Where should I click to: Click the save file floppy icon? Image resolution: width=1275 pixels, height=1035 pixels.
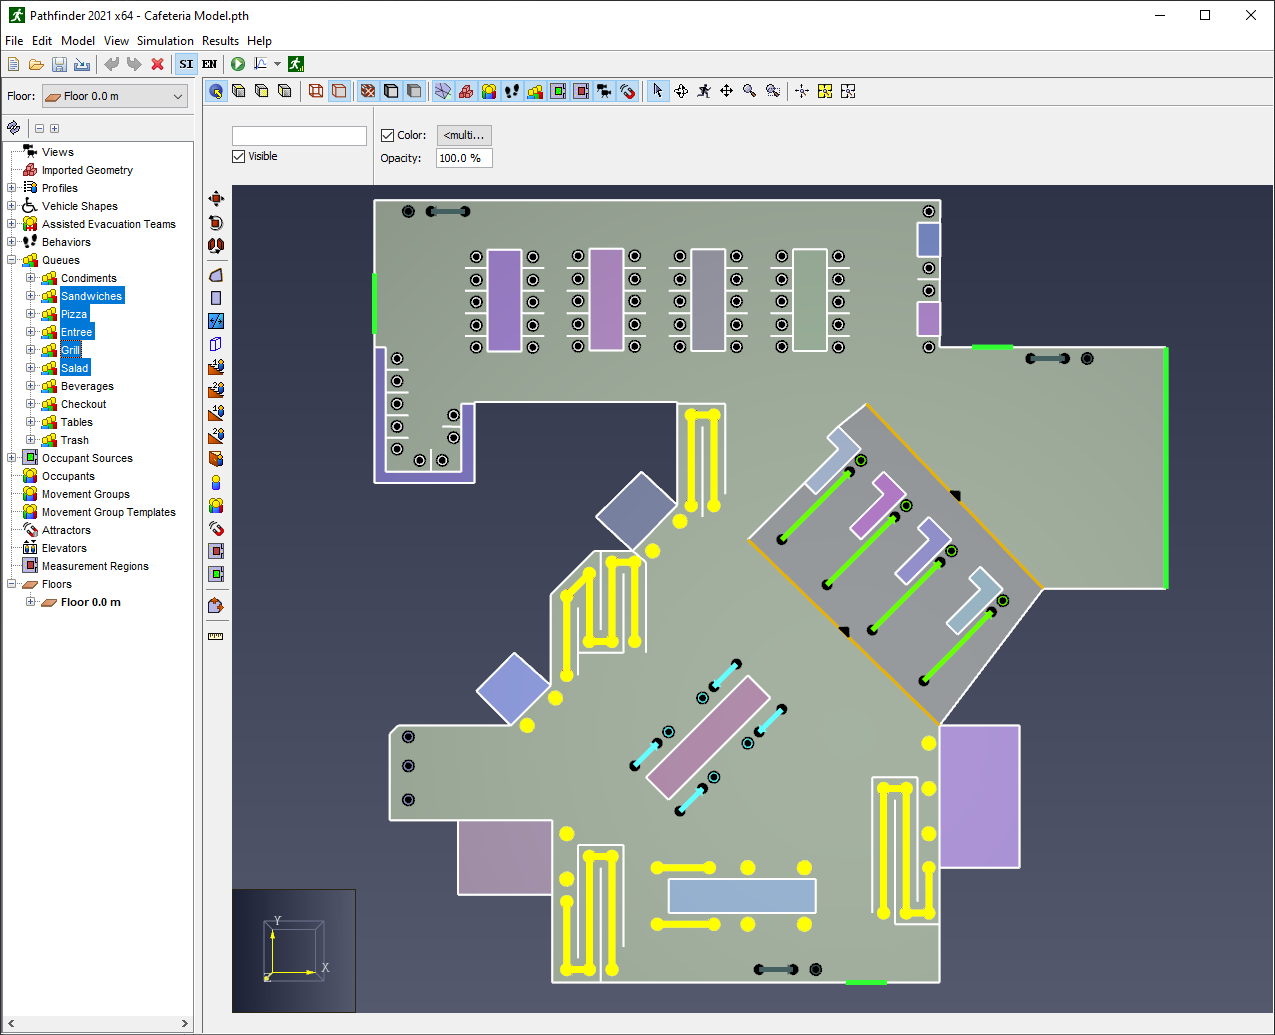click(59, 64)
